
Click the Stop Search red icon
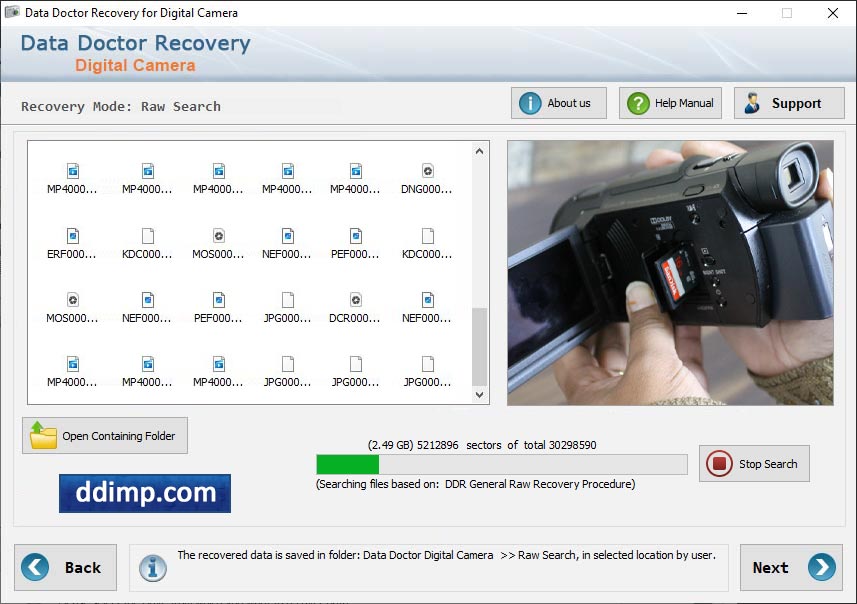[723, 463]
